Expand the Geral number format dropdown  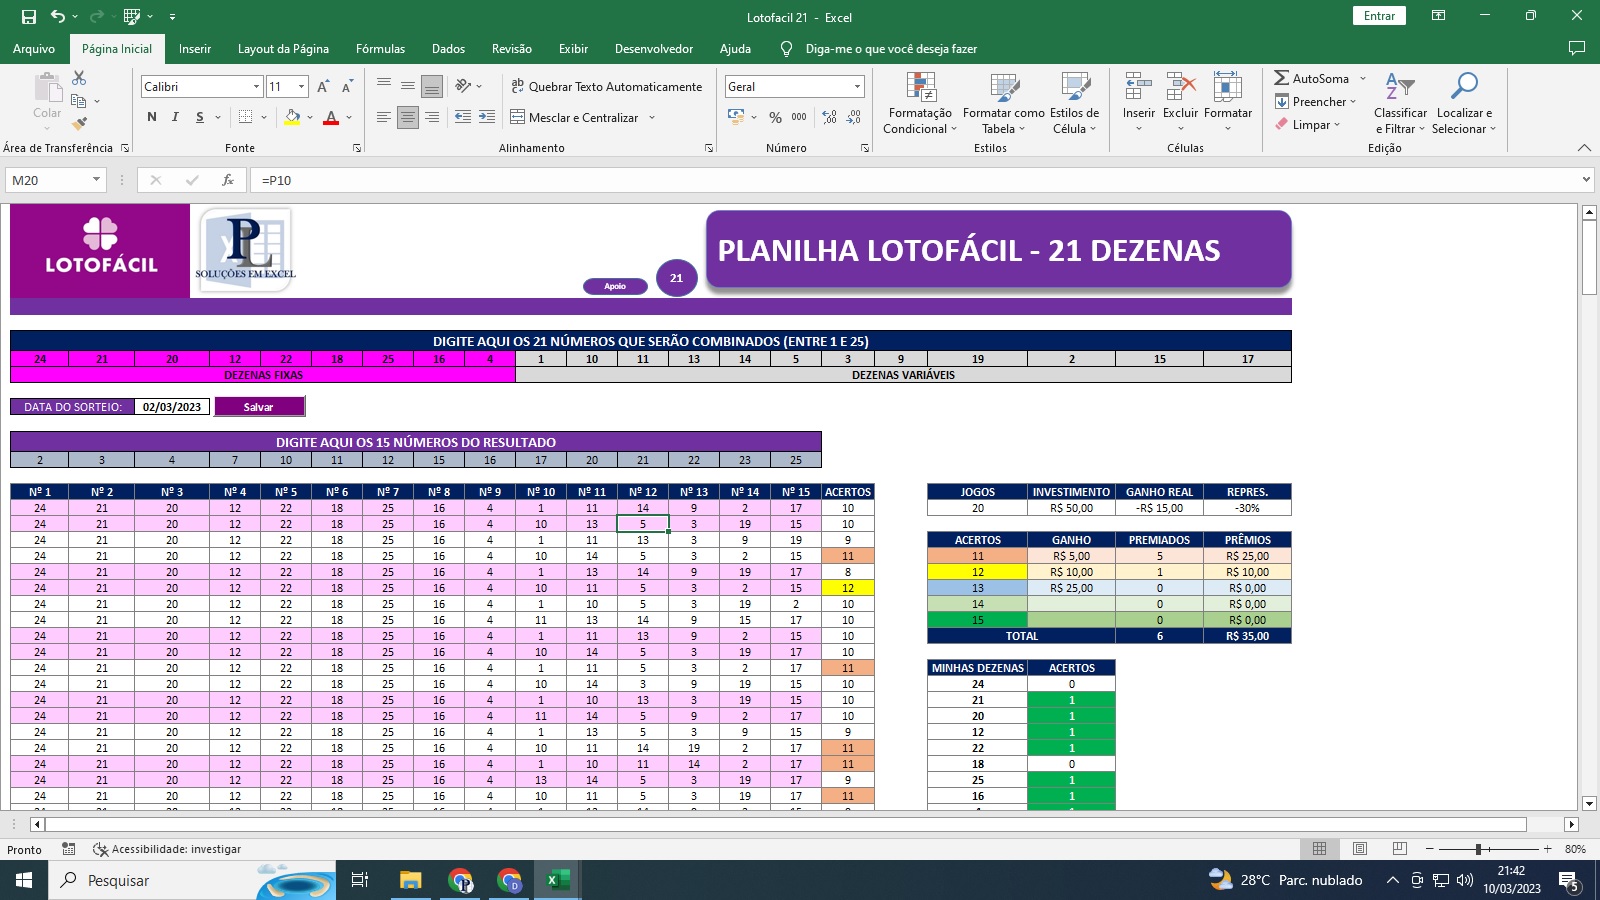[x=857, y=87]
